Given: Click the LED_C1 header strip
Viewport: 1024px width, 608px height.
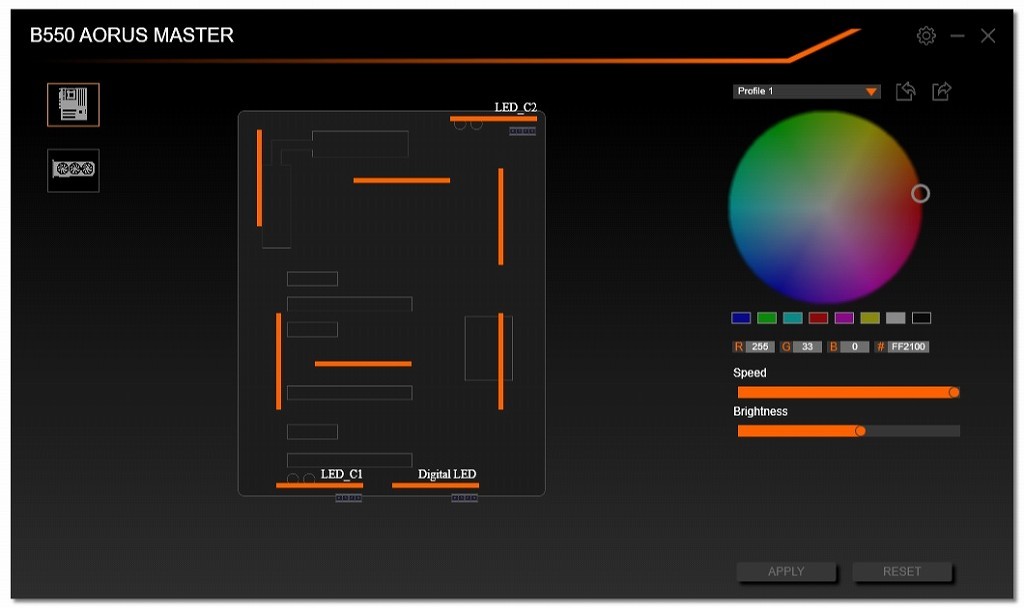Looking at the screenshot, I should tap(319, 485).
